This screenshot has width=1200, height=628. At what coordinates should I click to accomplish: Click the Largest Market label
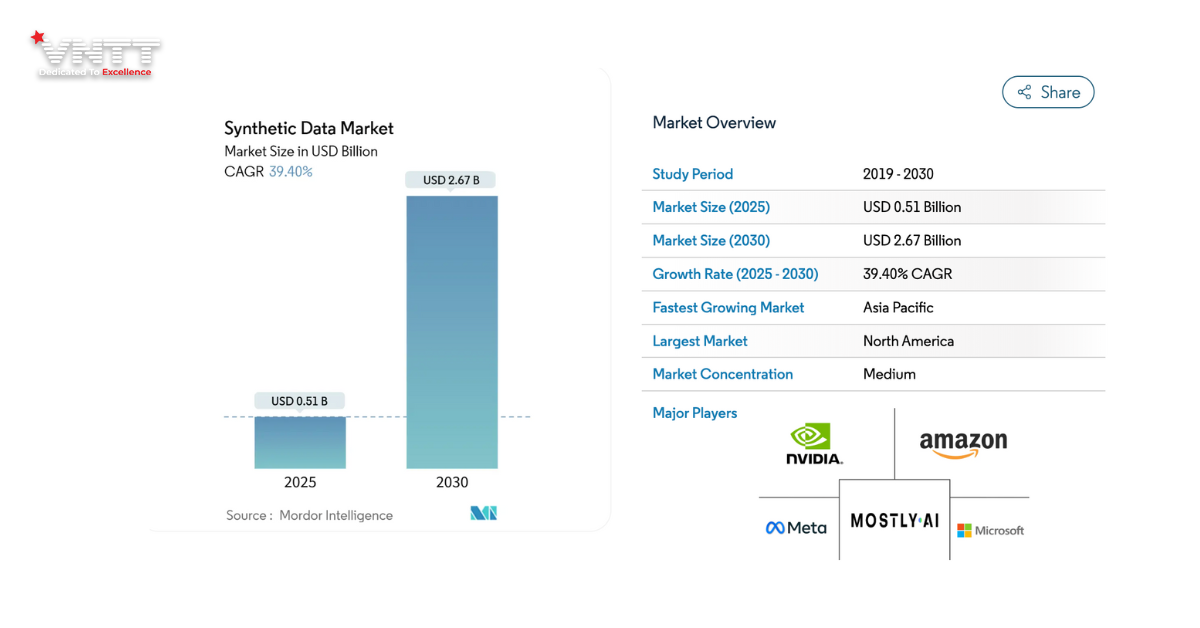click(x=699, y=341)
